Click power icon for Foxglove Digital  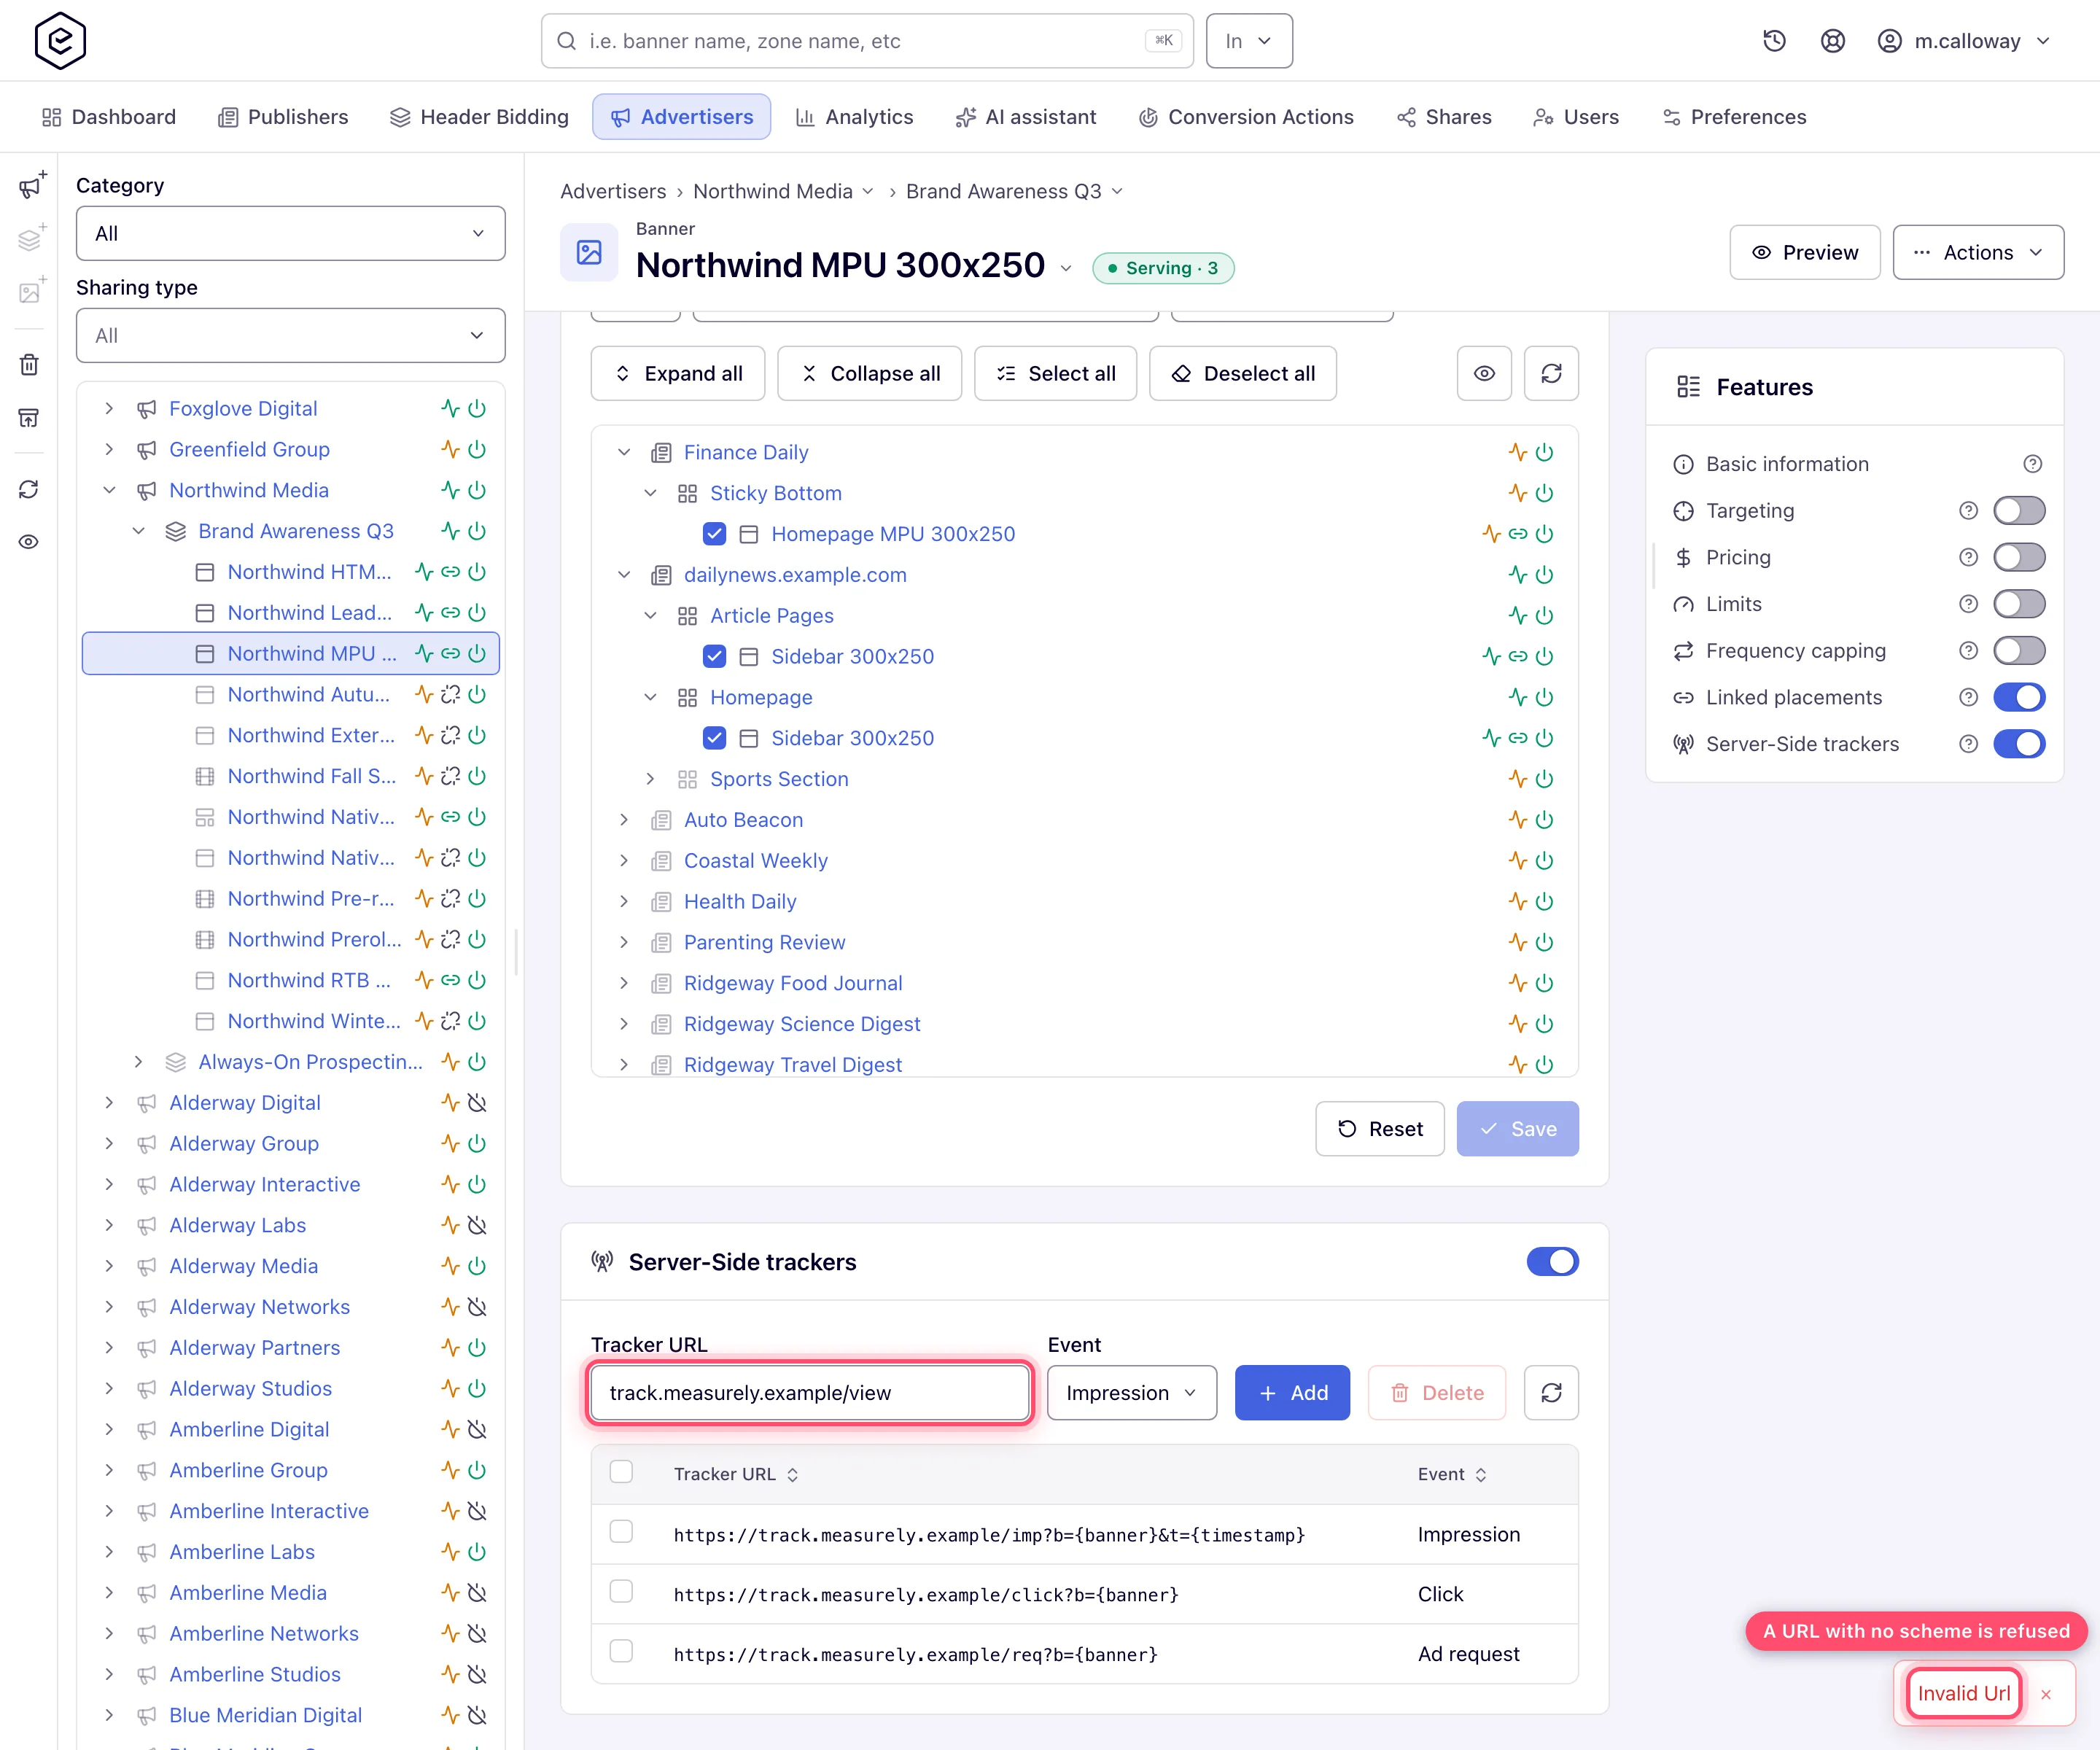477,408
